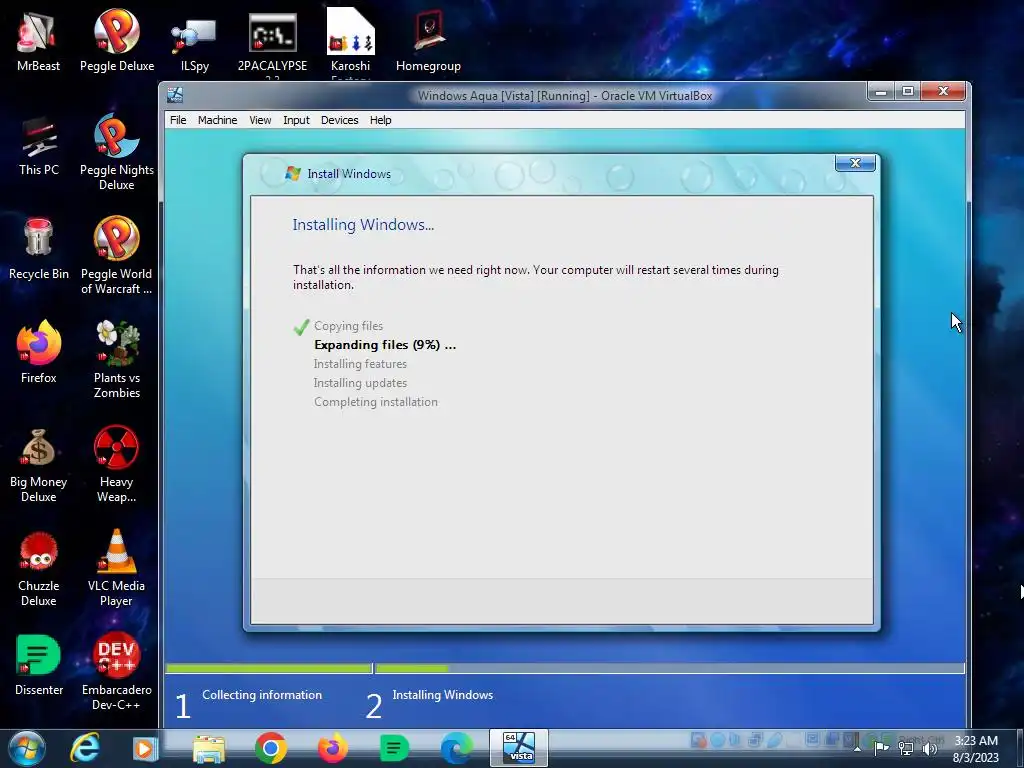Image resolution: width=1024 pixels, height=768 pixels.
Task: Open Firefox from the taskbar
Action: click(332, 748)
